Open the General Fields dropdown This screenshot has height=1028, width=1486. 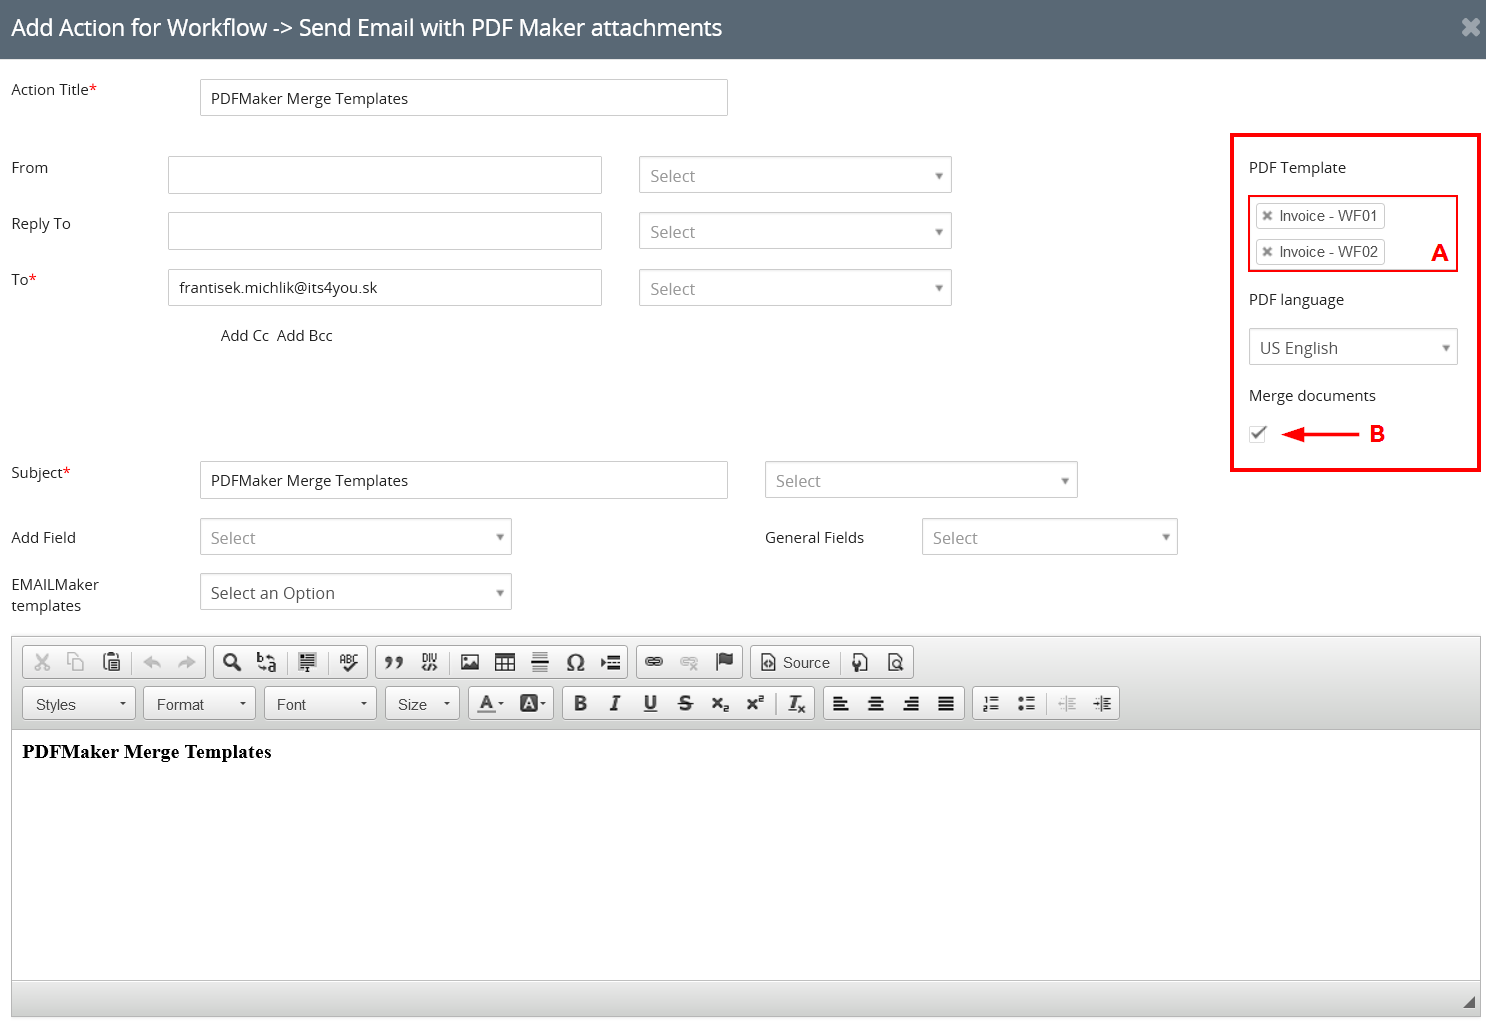1049,537
